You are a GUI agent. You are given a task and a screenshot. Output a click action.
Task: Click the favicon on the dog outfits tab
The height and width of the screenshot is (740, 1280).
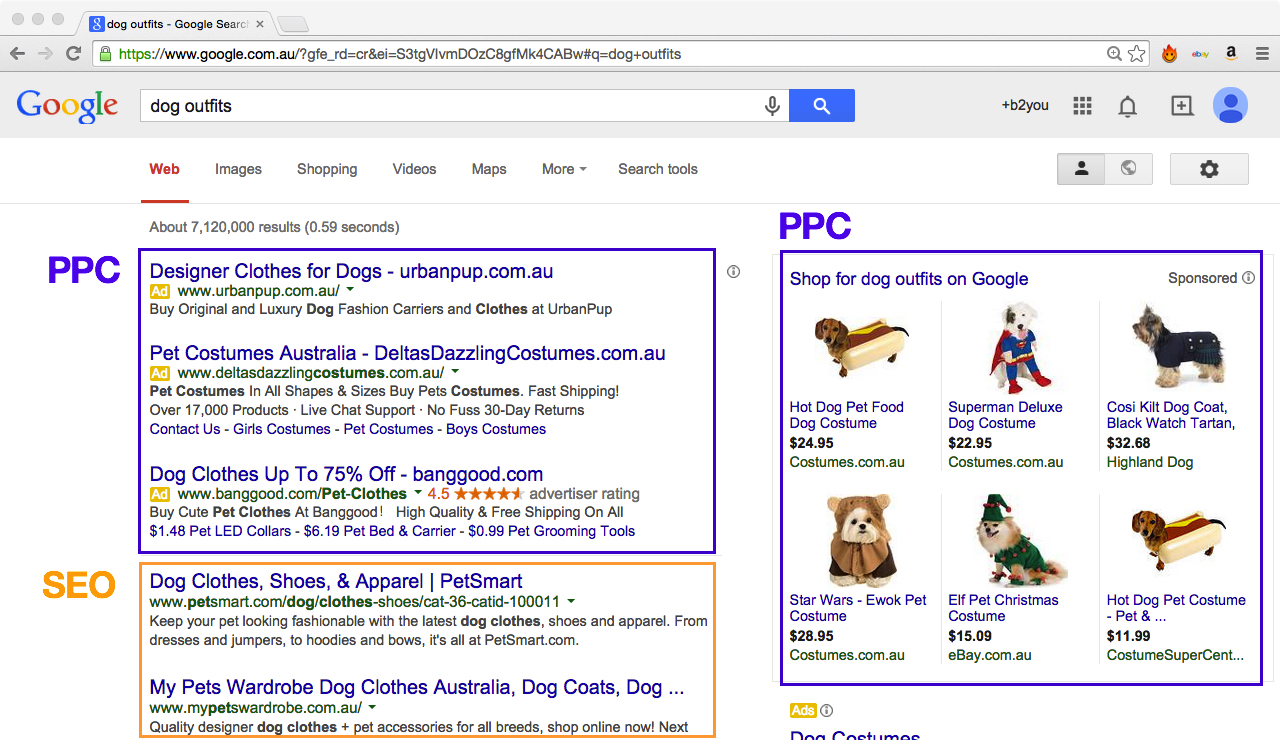pos(97,23)
